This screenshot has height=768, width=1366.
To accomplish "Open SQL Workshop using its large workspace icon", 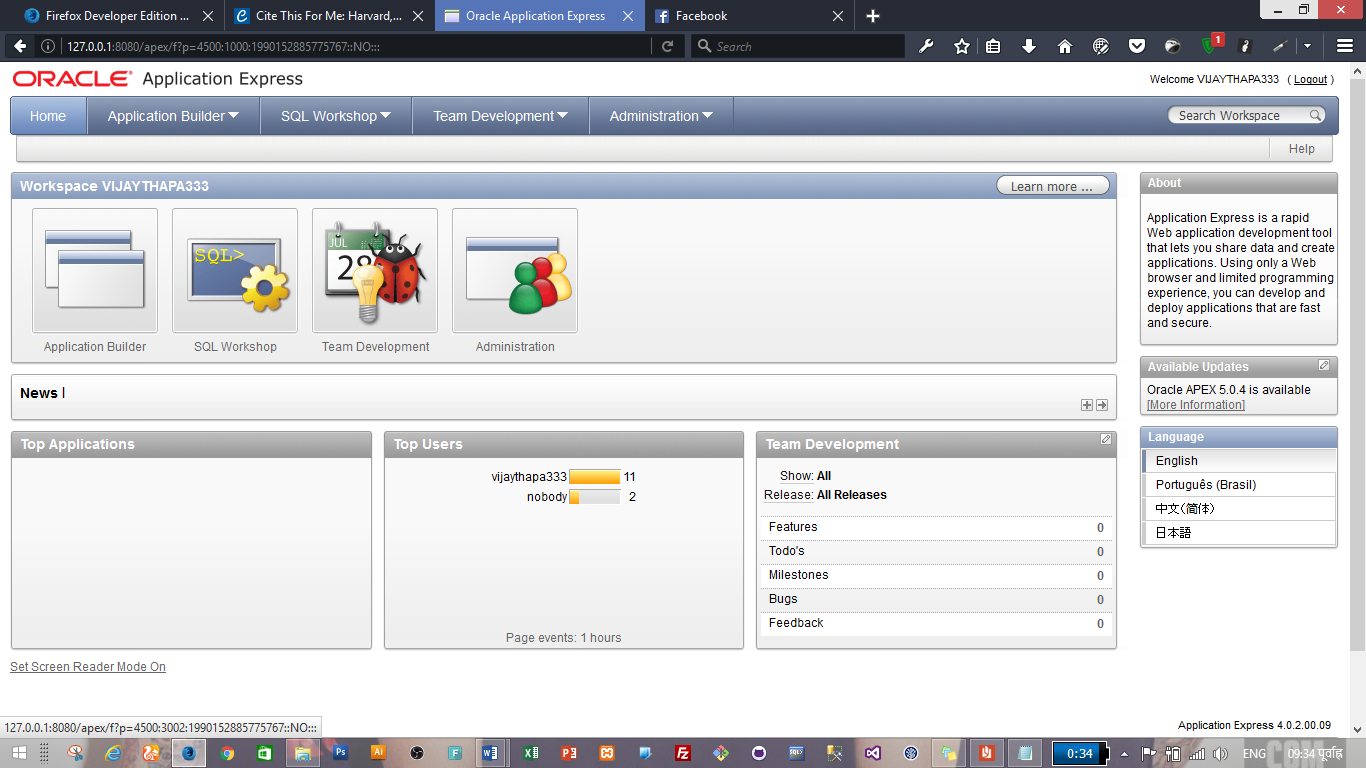I will point(234,270).
